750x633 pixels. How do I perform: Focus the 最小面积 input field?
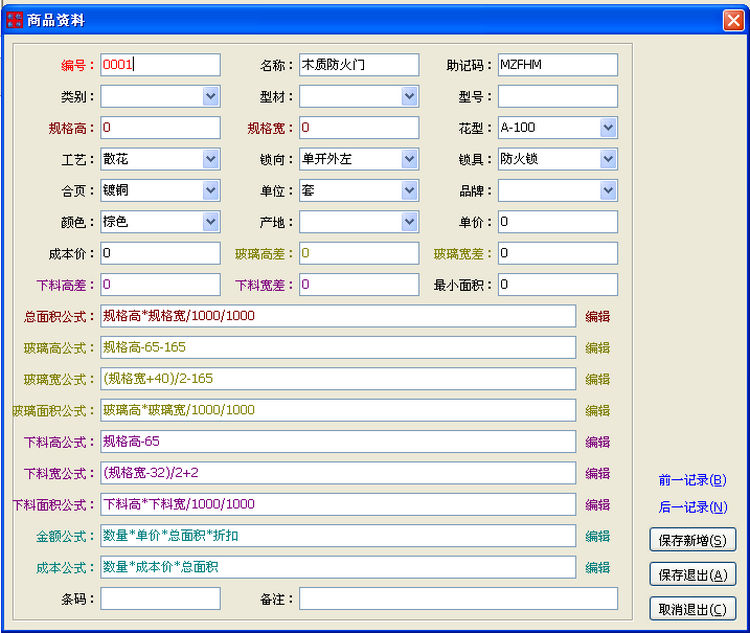point(558,285)
